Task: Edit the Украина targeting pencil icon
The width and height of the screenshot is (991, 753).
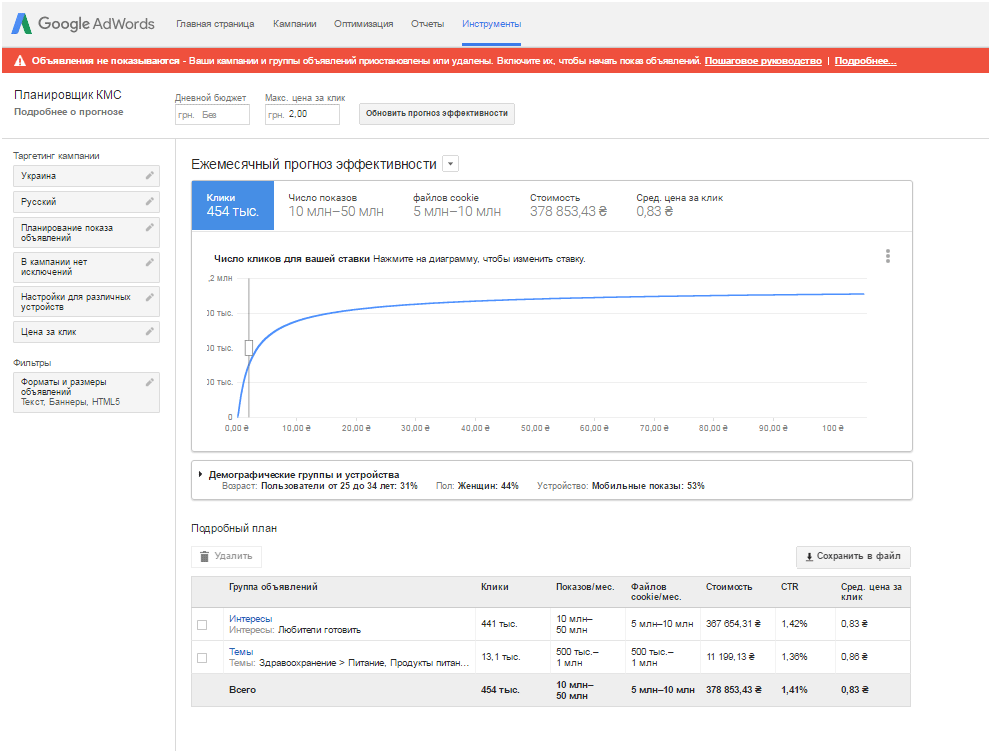Action: pos(150,176)
